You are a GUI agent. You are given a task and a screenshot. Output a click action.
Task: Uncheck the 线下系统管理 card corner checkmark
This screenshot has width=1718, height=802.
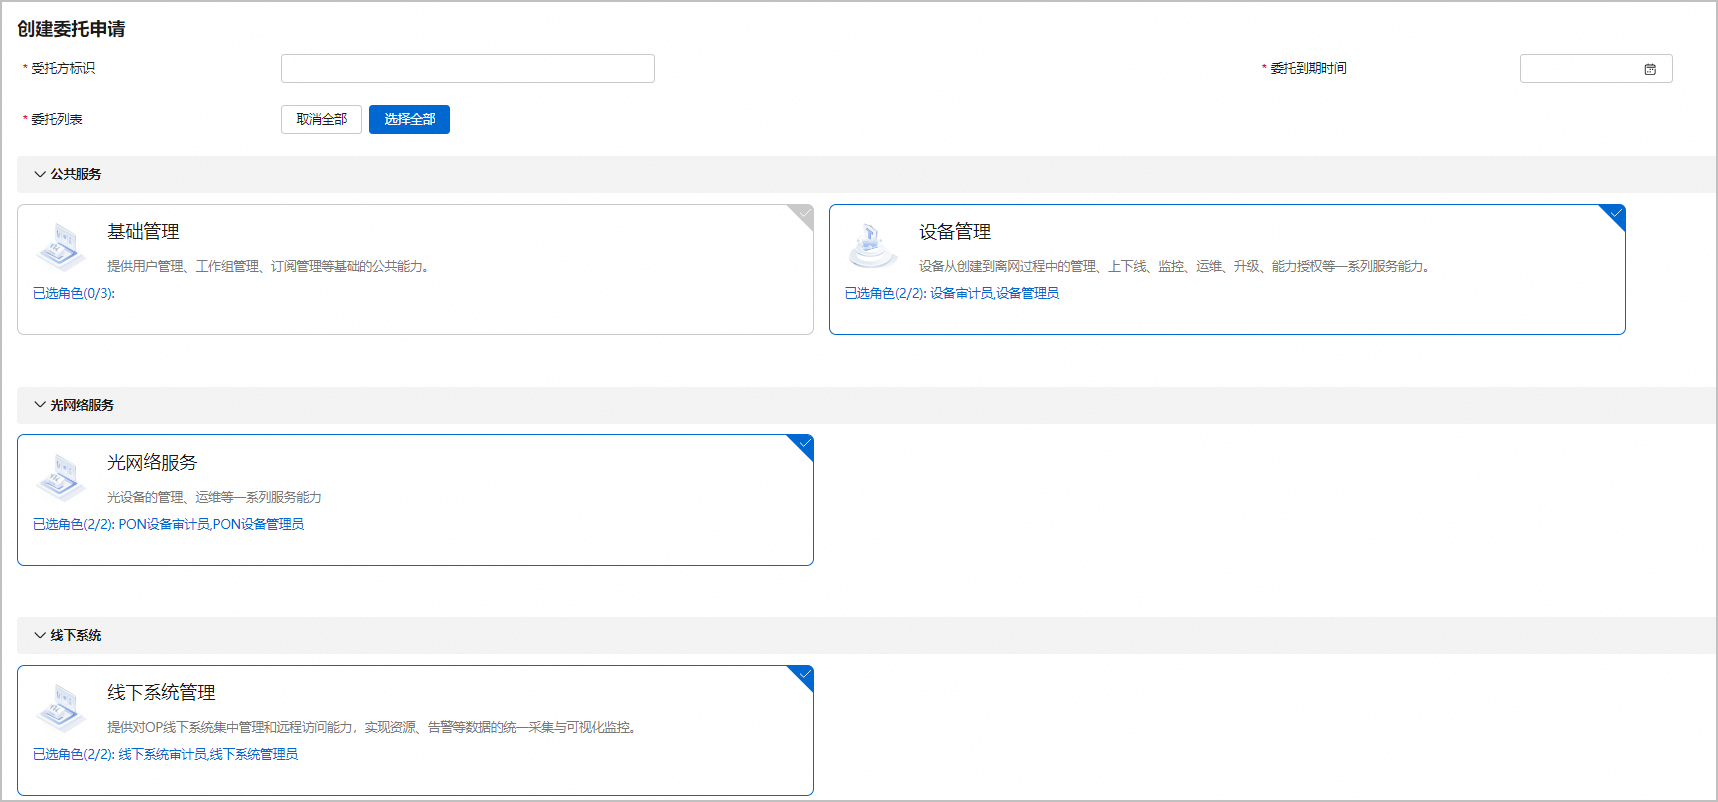[803, 676]
